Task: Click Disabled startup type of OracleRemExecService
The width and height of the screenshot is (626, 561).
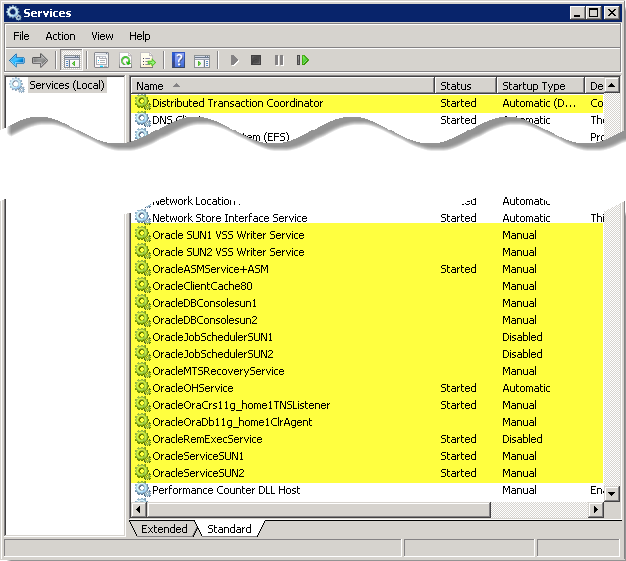Action: [x=522, y=439]
